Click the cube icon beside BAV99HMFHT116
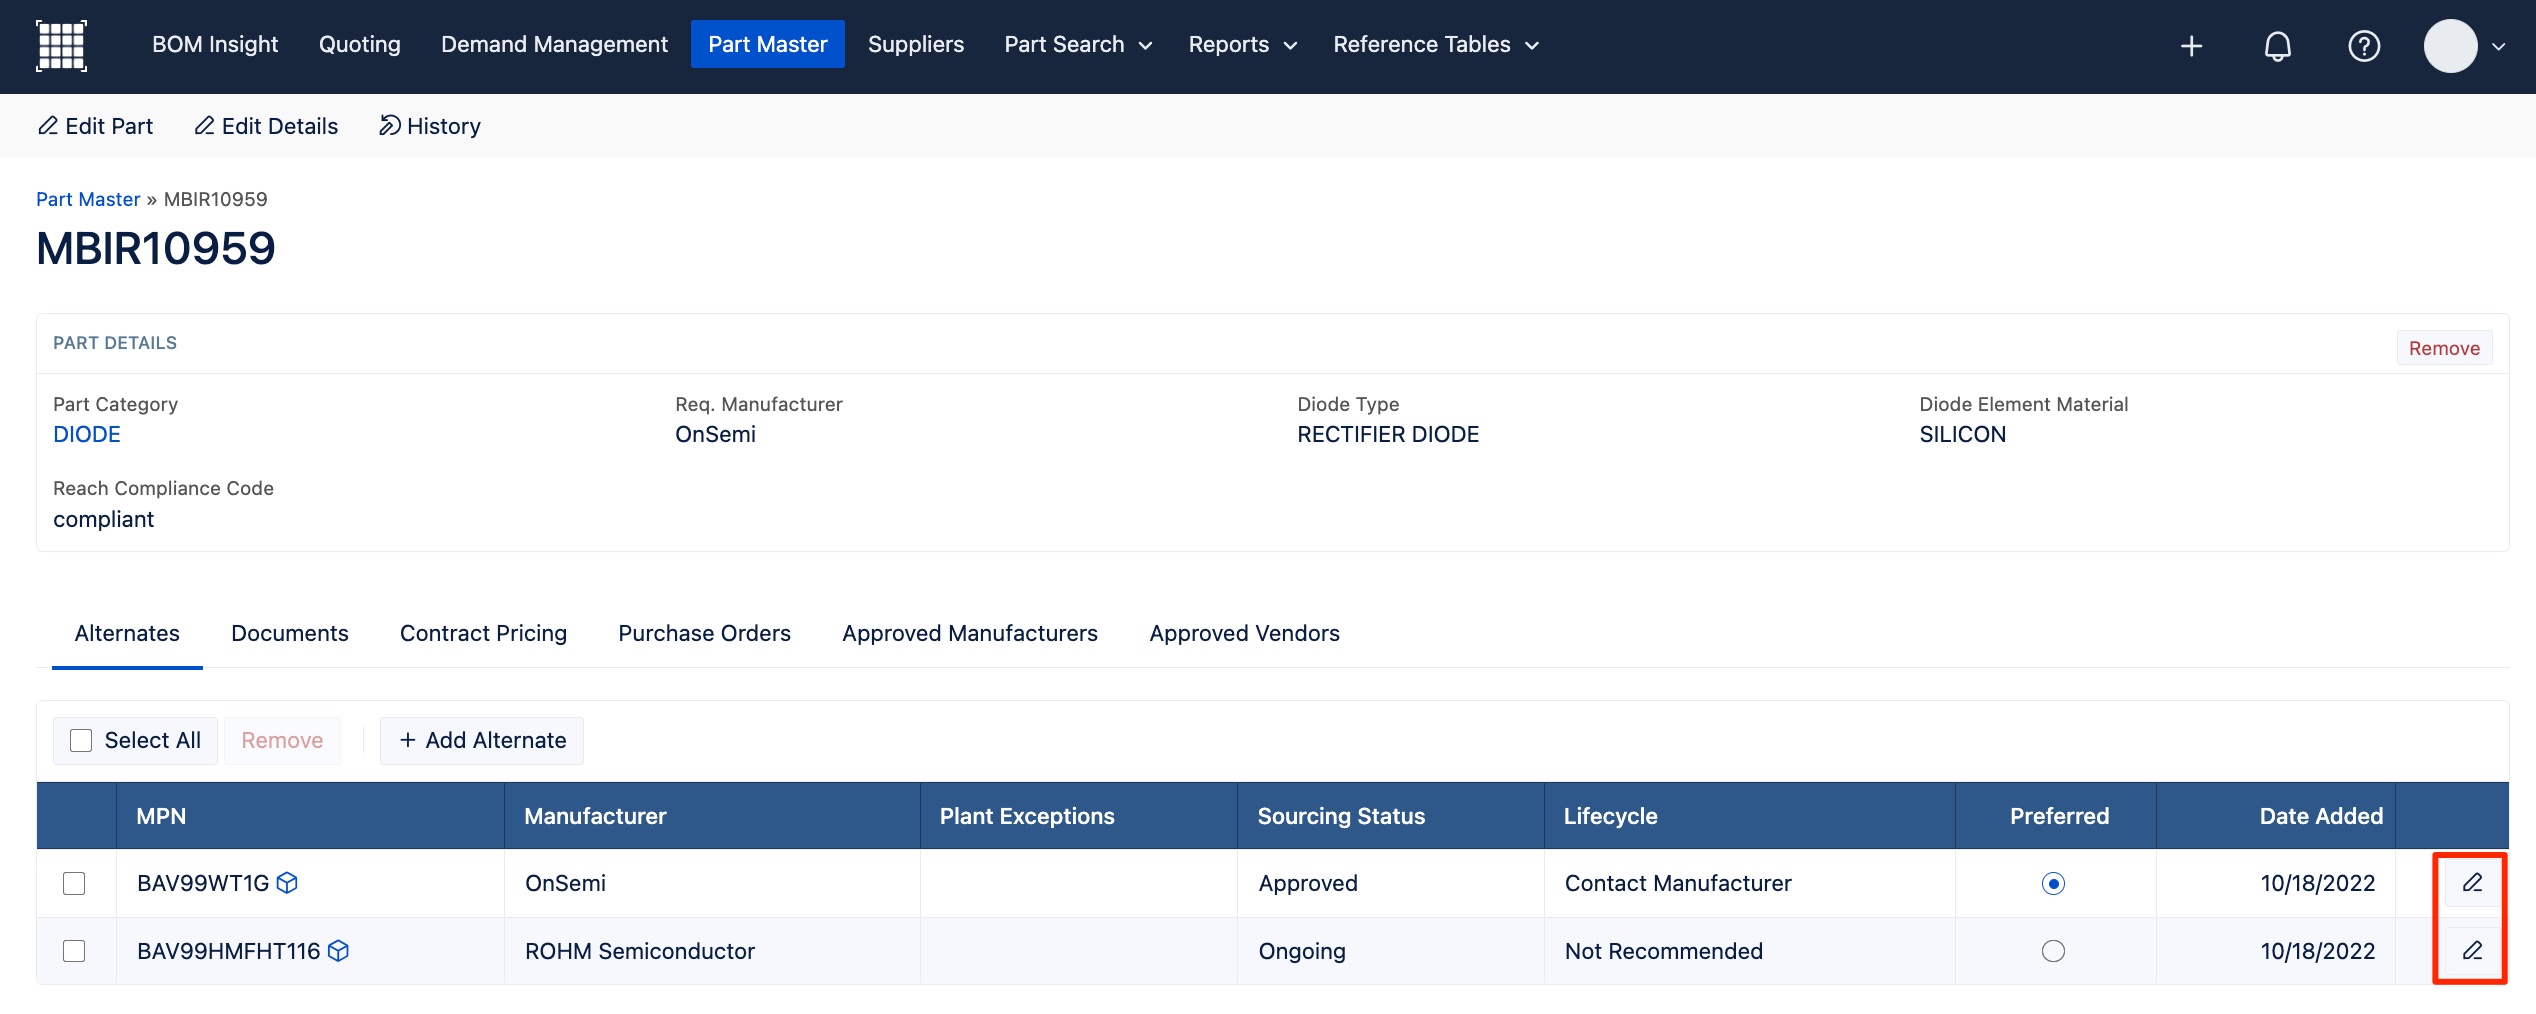2536x1014 pixels. click(x=339, y=951)
